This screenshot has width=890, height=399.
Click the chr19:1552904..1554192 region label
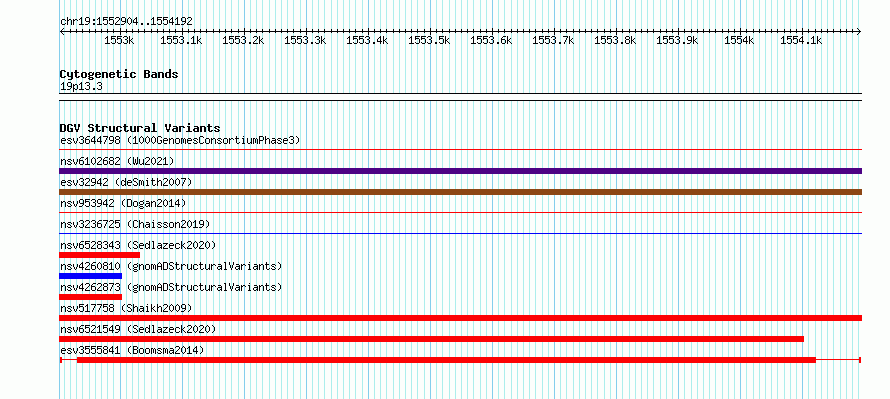click(126, 22)
